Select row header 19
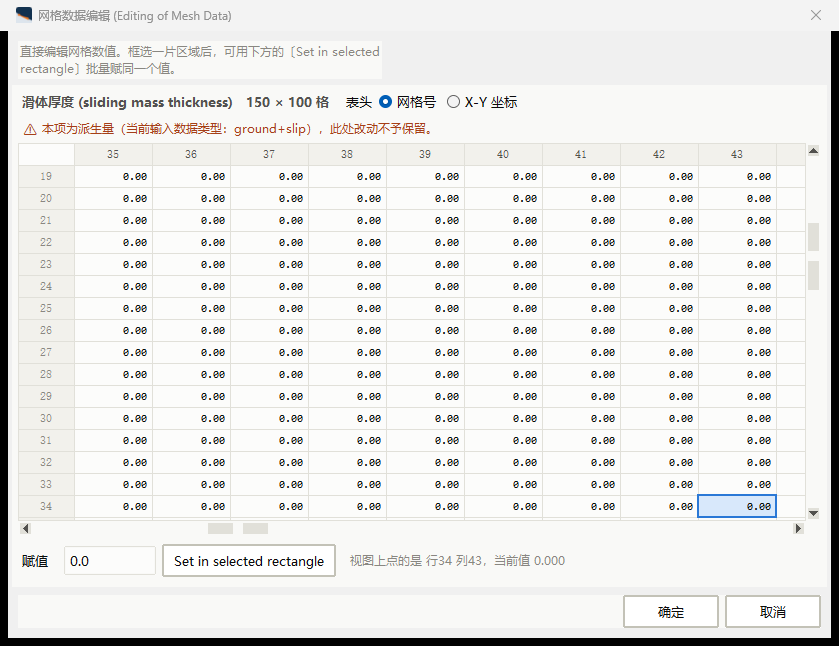839x646 pixels. click(x=46, y=176)
